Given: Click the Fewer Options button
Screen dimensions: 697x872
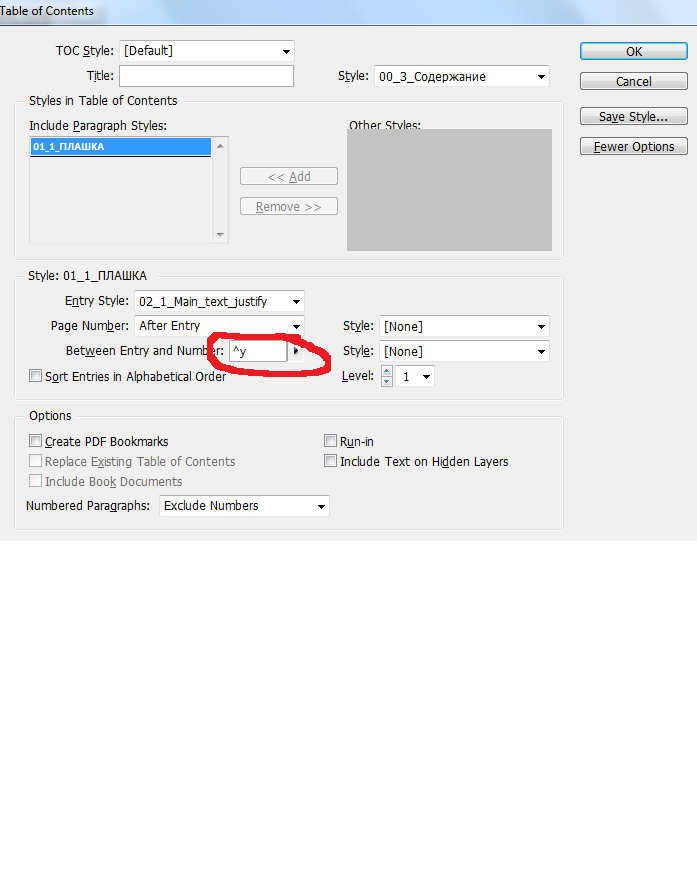Looking at the screenshot, I should pyautogui.click(x=634, y=146).
